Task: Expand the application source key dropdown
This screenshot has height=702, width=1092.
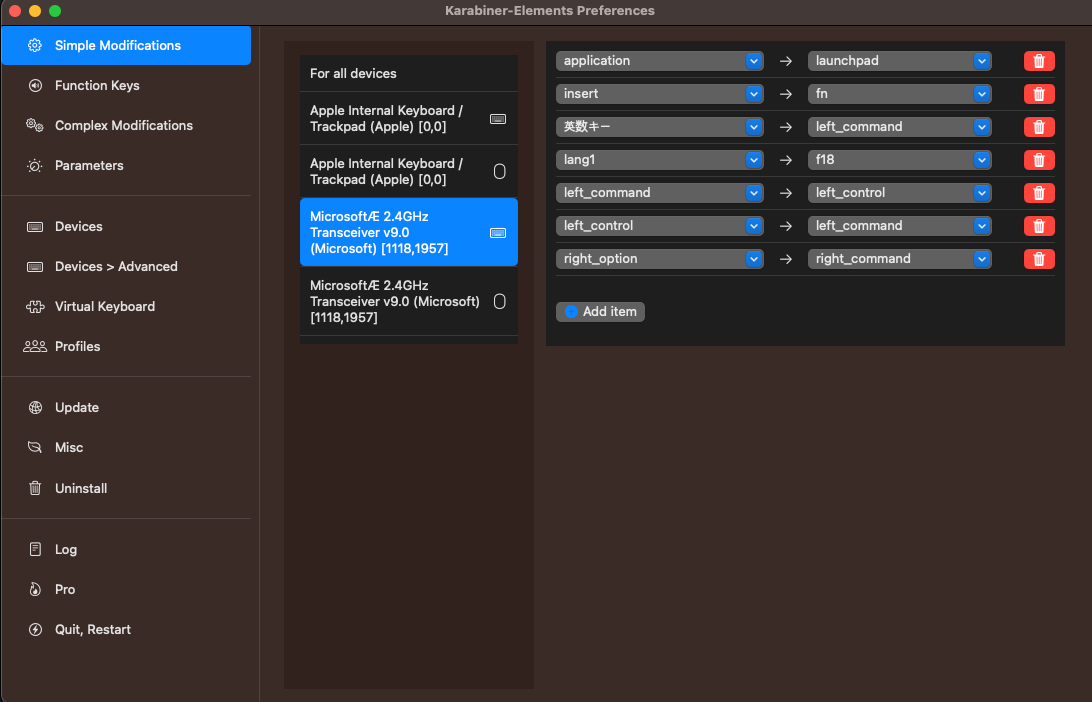Action: [659, 61]
